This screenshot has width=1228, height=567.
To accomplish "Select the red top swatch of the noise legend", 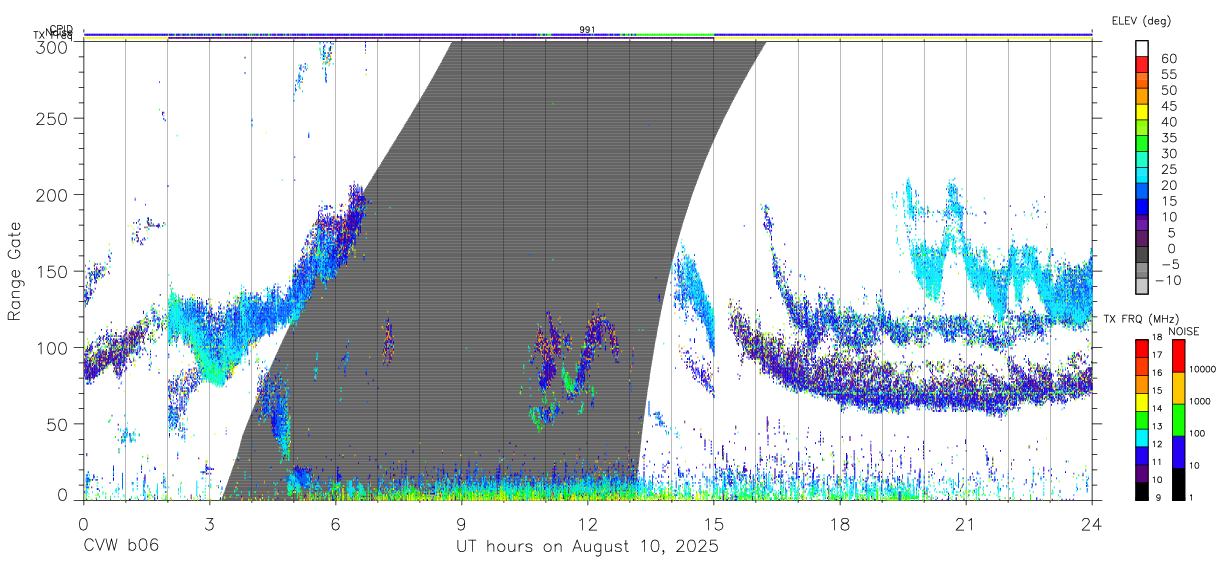I will tap(1179, 356).
